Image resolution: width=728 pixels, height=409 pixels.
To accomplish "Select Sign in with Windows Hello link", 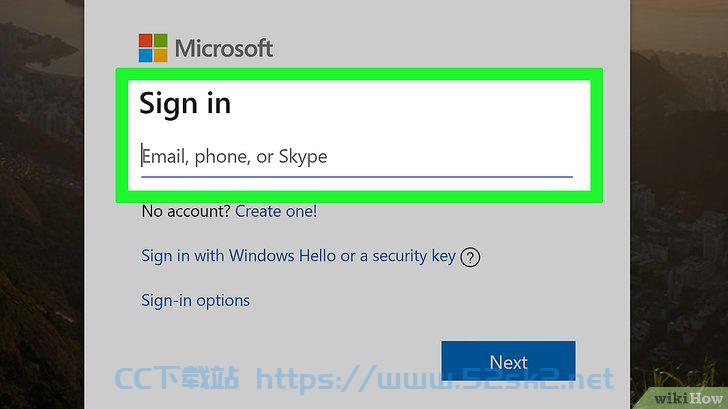I will [299, 256].
